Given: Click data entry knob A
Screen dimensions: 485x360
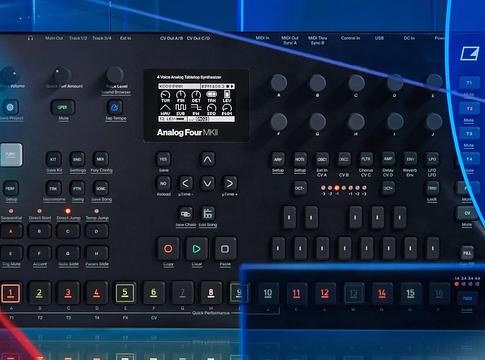Looking at the screenshot, I should [279, 83].
